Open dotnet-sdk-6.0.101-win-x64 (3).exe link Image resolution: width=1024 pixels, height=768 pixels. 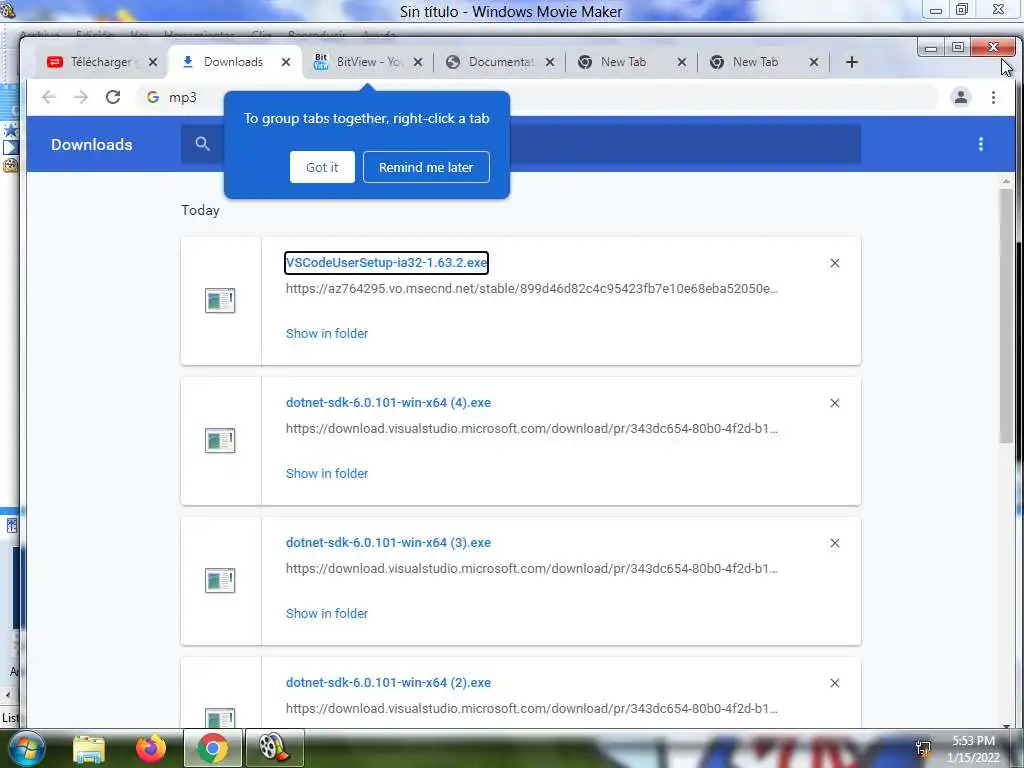click(x=388, y=543)
